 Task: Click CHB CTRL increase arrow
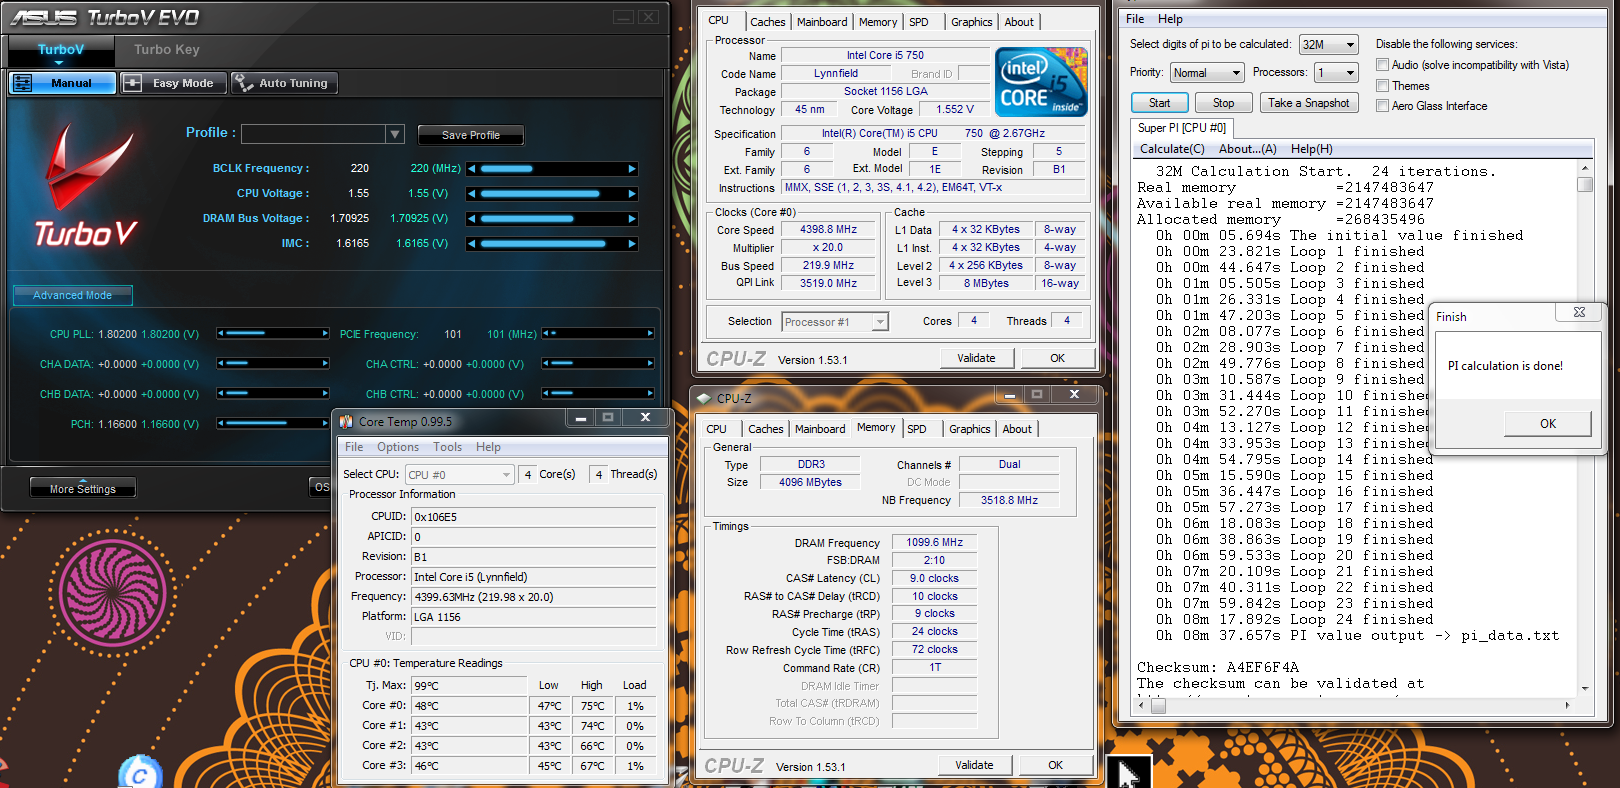(650, 394)
